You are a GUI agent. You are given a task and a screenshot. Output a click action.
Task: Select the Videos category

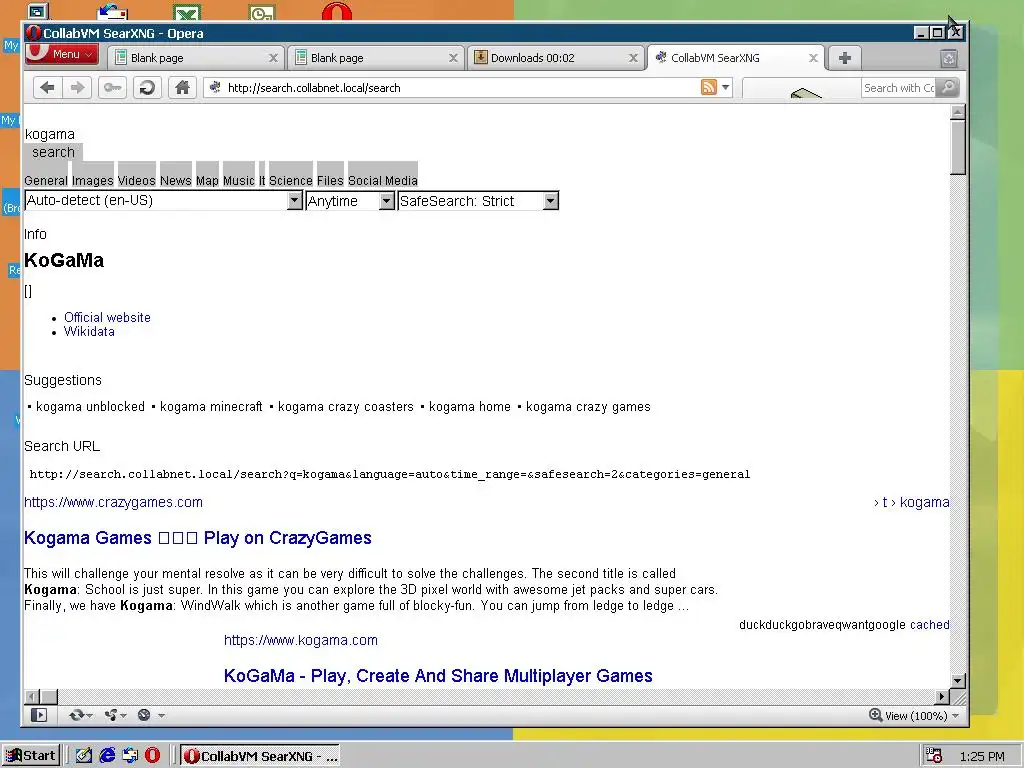(x=136, y=180)
